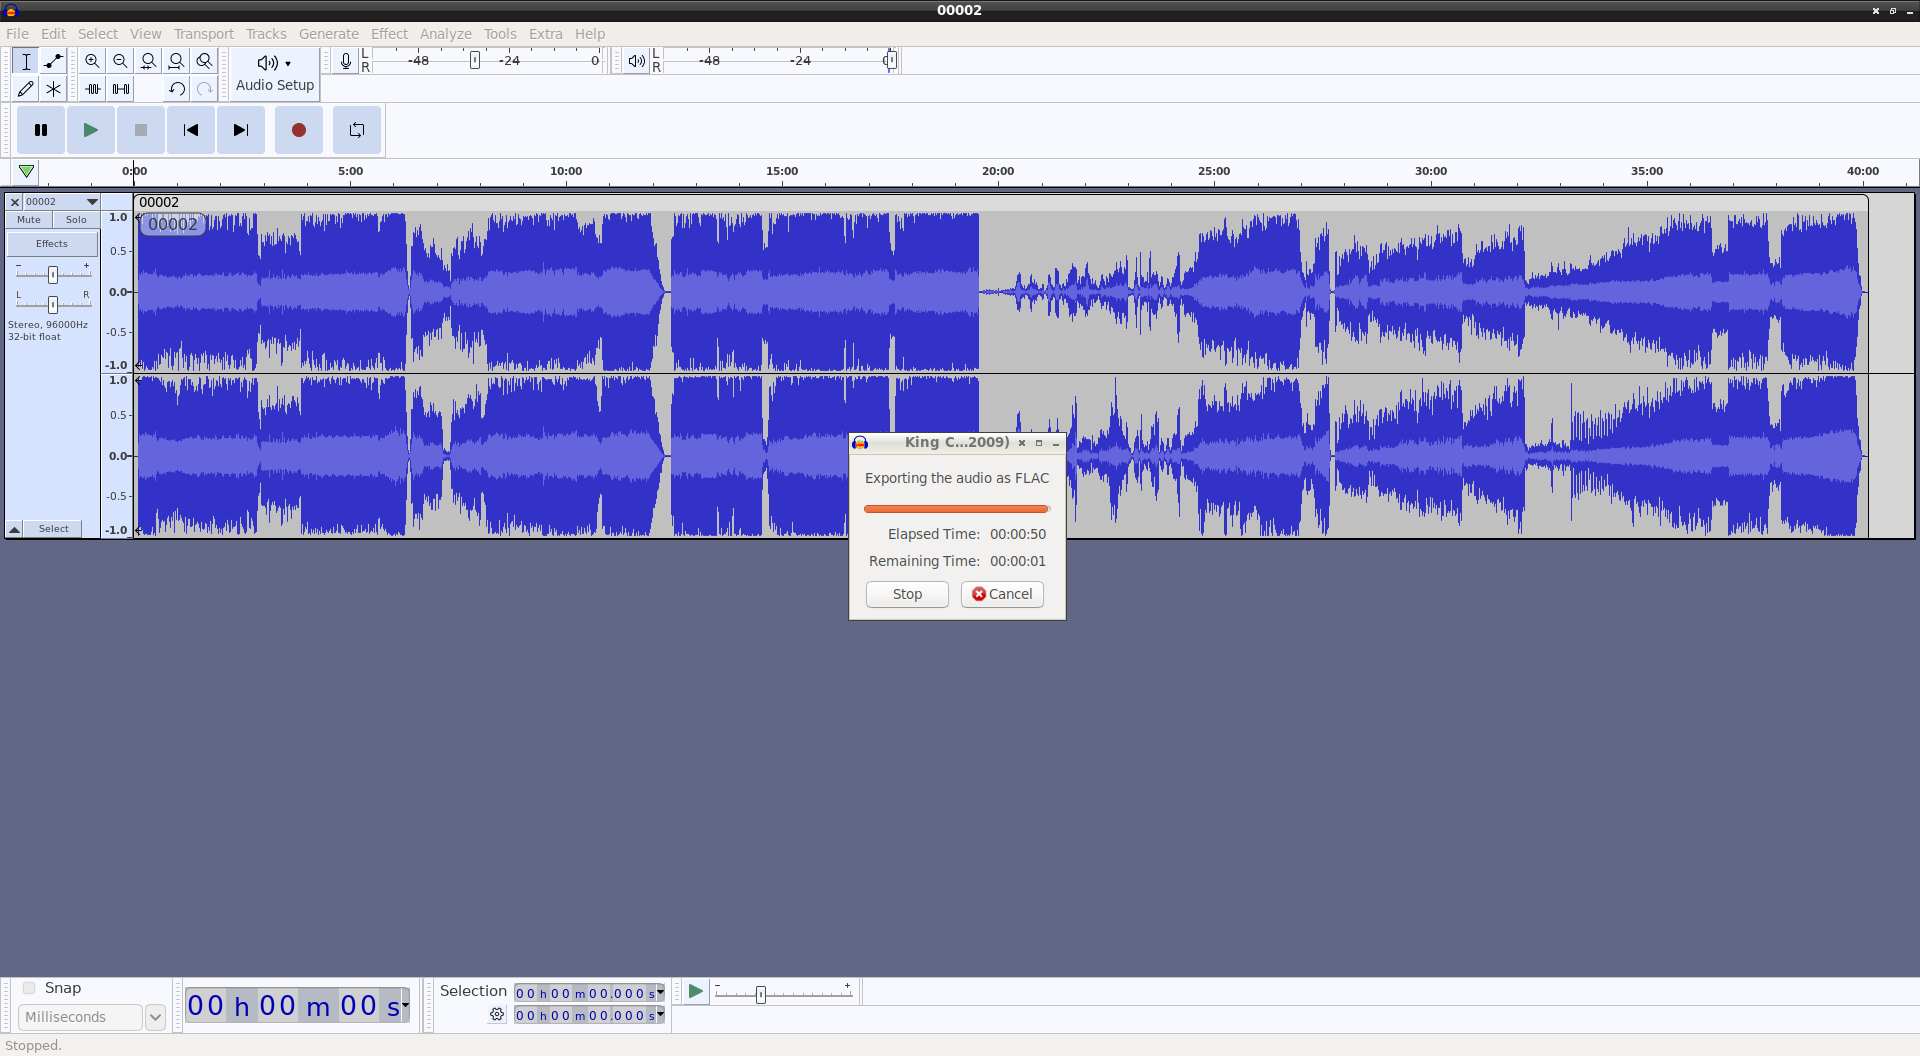Open the Tools menu

tap(501, 34)
